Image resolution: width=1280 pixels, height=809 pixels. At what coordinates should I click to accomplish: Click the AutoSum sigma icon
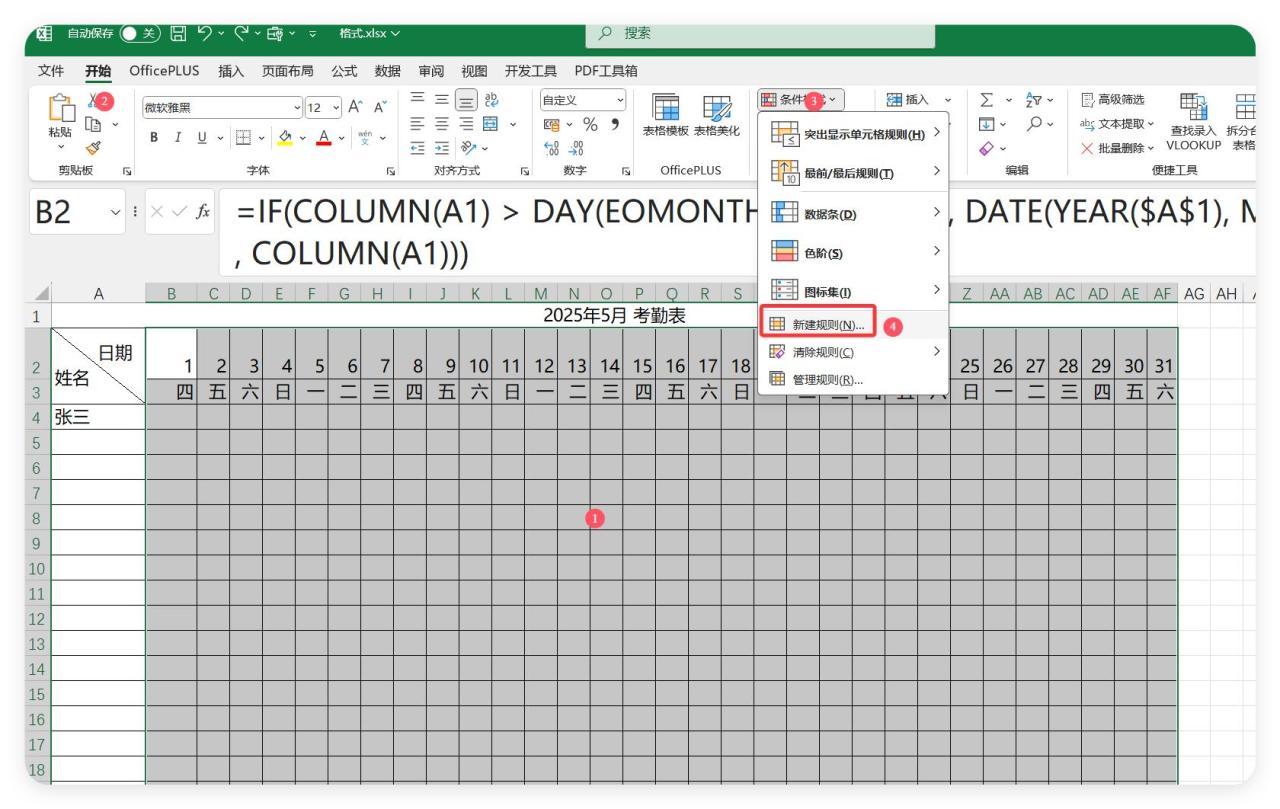(986, 99)
